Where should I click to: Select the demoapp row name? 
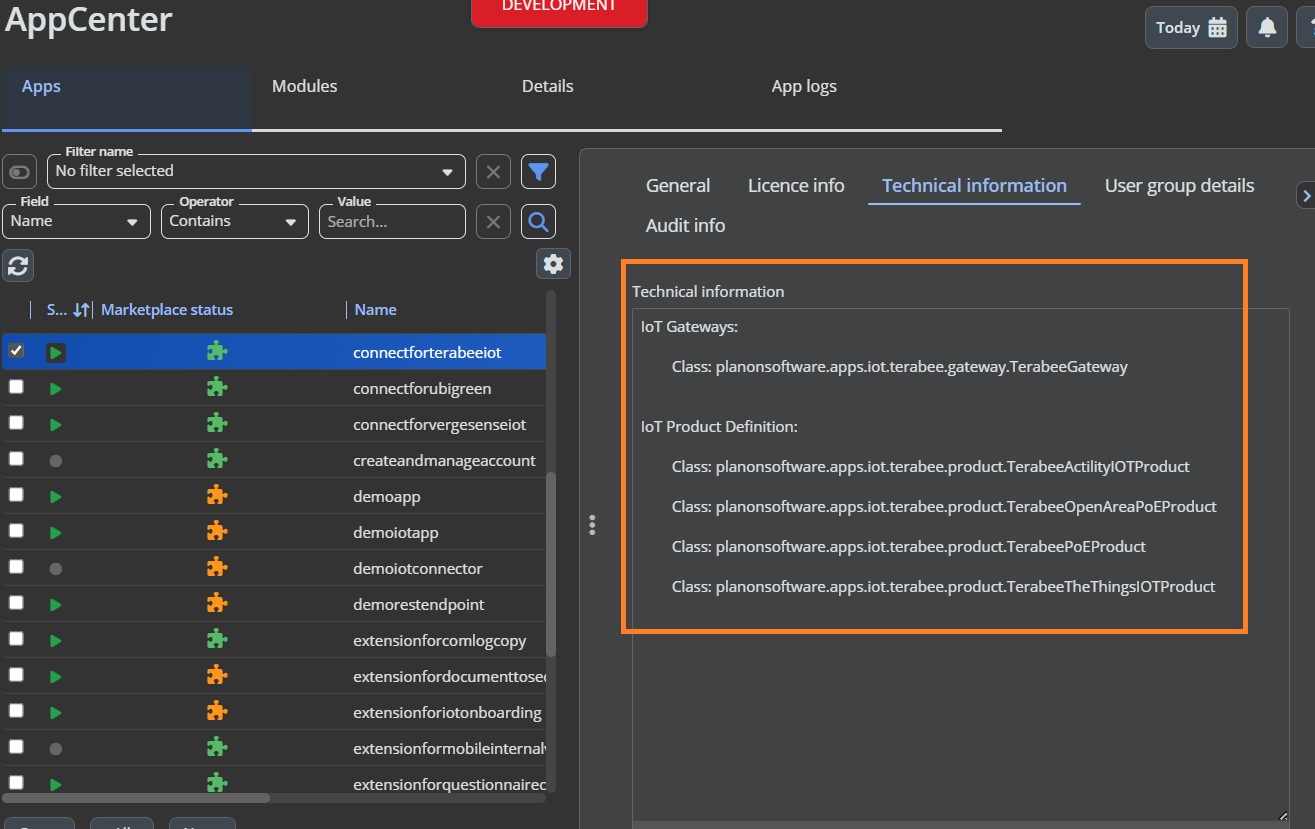tap(386, 496)
